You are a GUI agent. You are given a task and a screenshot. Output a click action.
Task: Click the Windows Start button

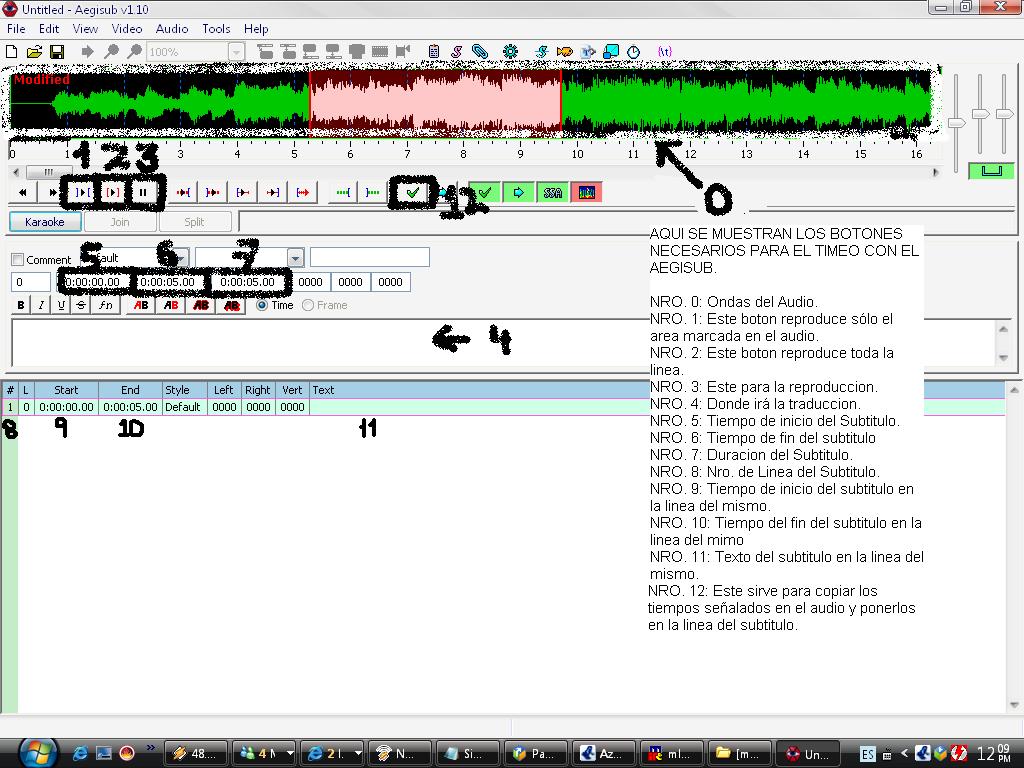(x=38, y=752)
